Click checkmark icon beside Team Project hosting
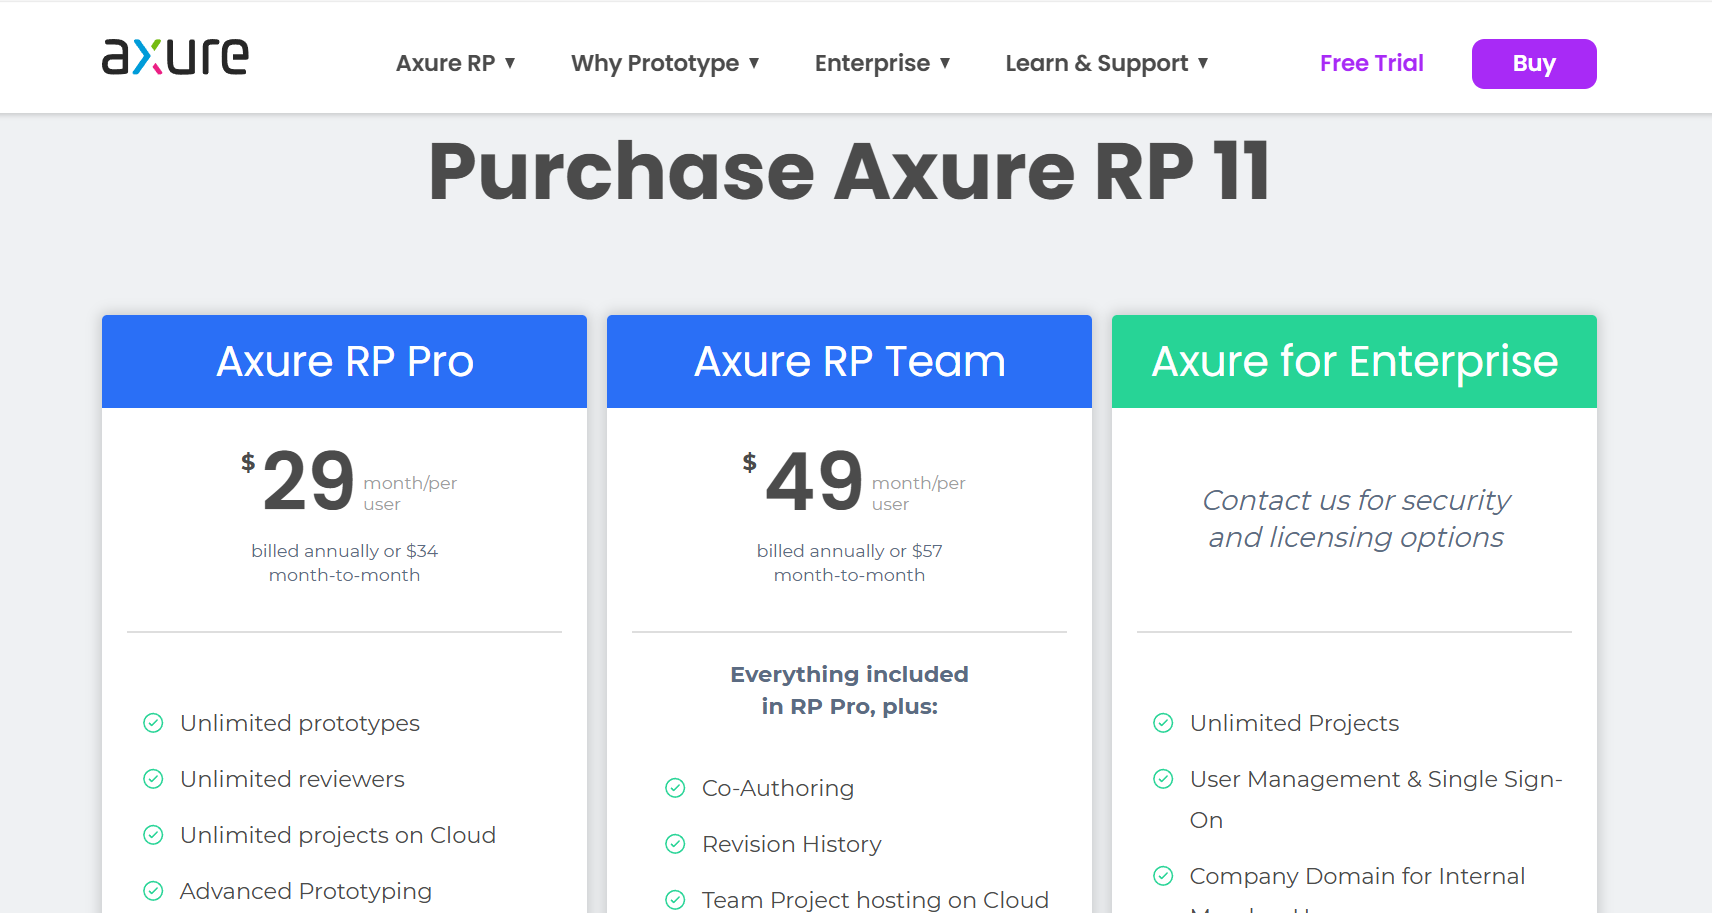Screen dimensions: 1712x913 (675, 900)
